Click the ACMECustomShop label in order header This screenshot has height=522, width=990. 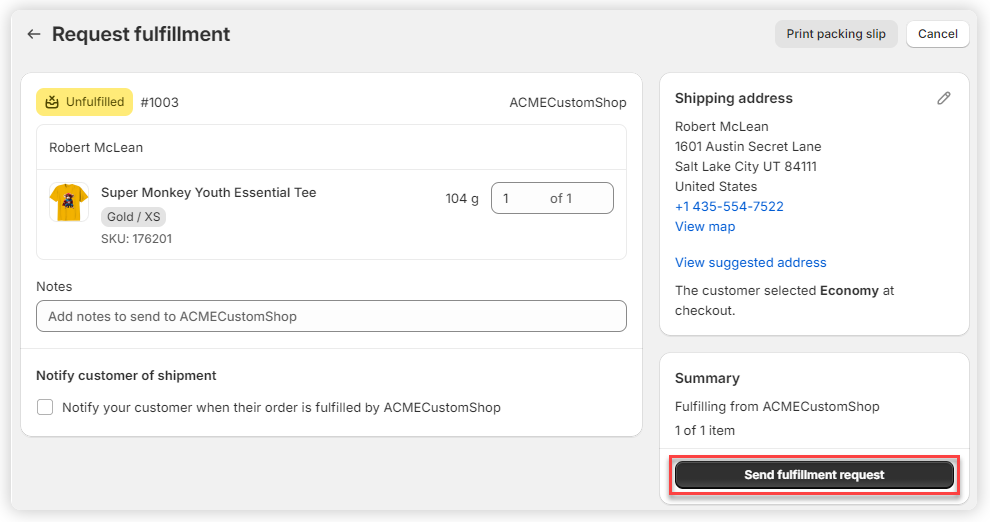pyautogui.click(x=567, y=103)
